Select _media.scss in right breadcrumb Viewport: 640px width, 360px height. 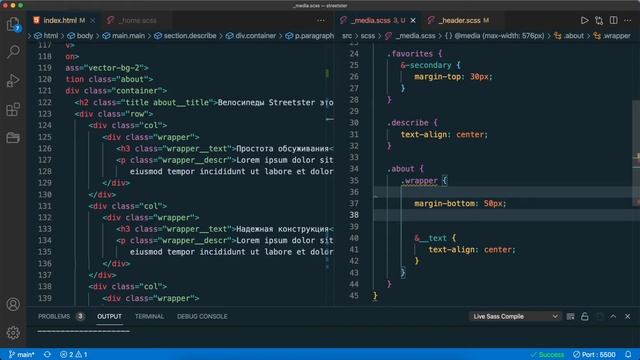click(410, 36)
